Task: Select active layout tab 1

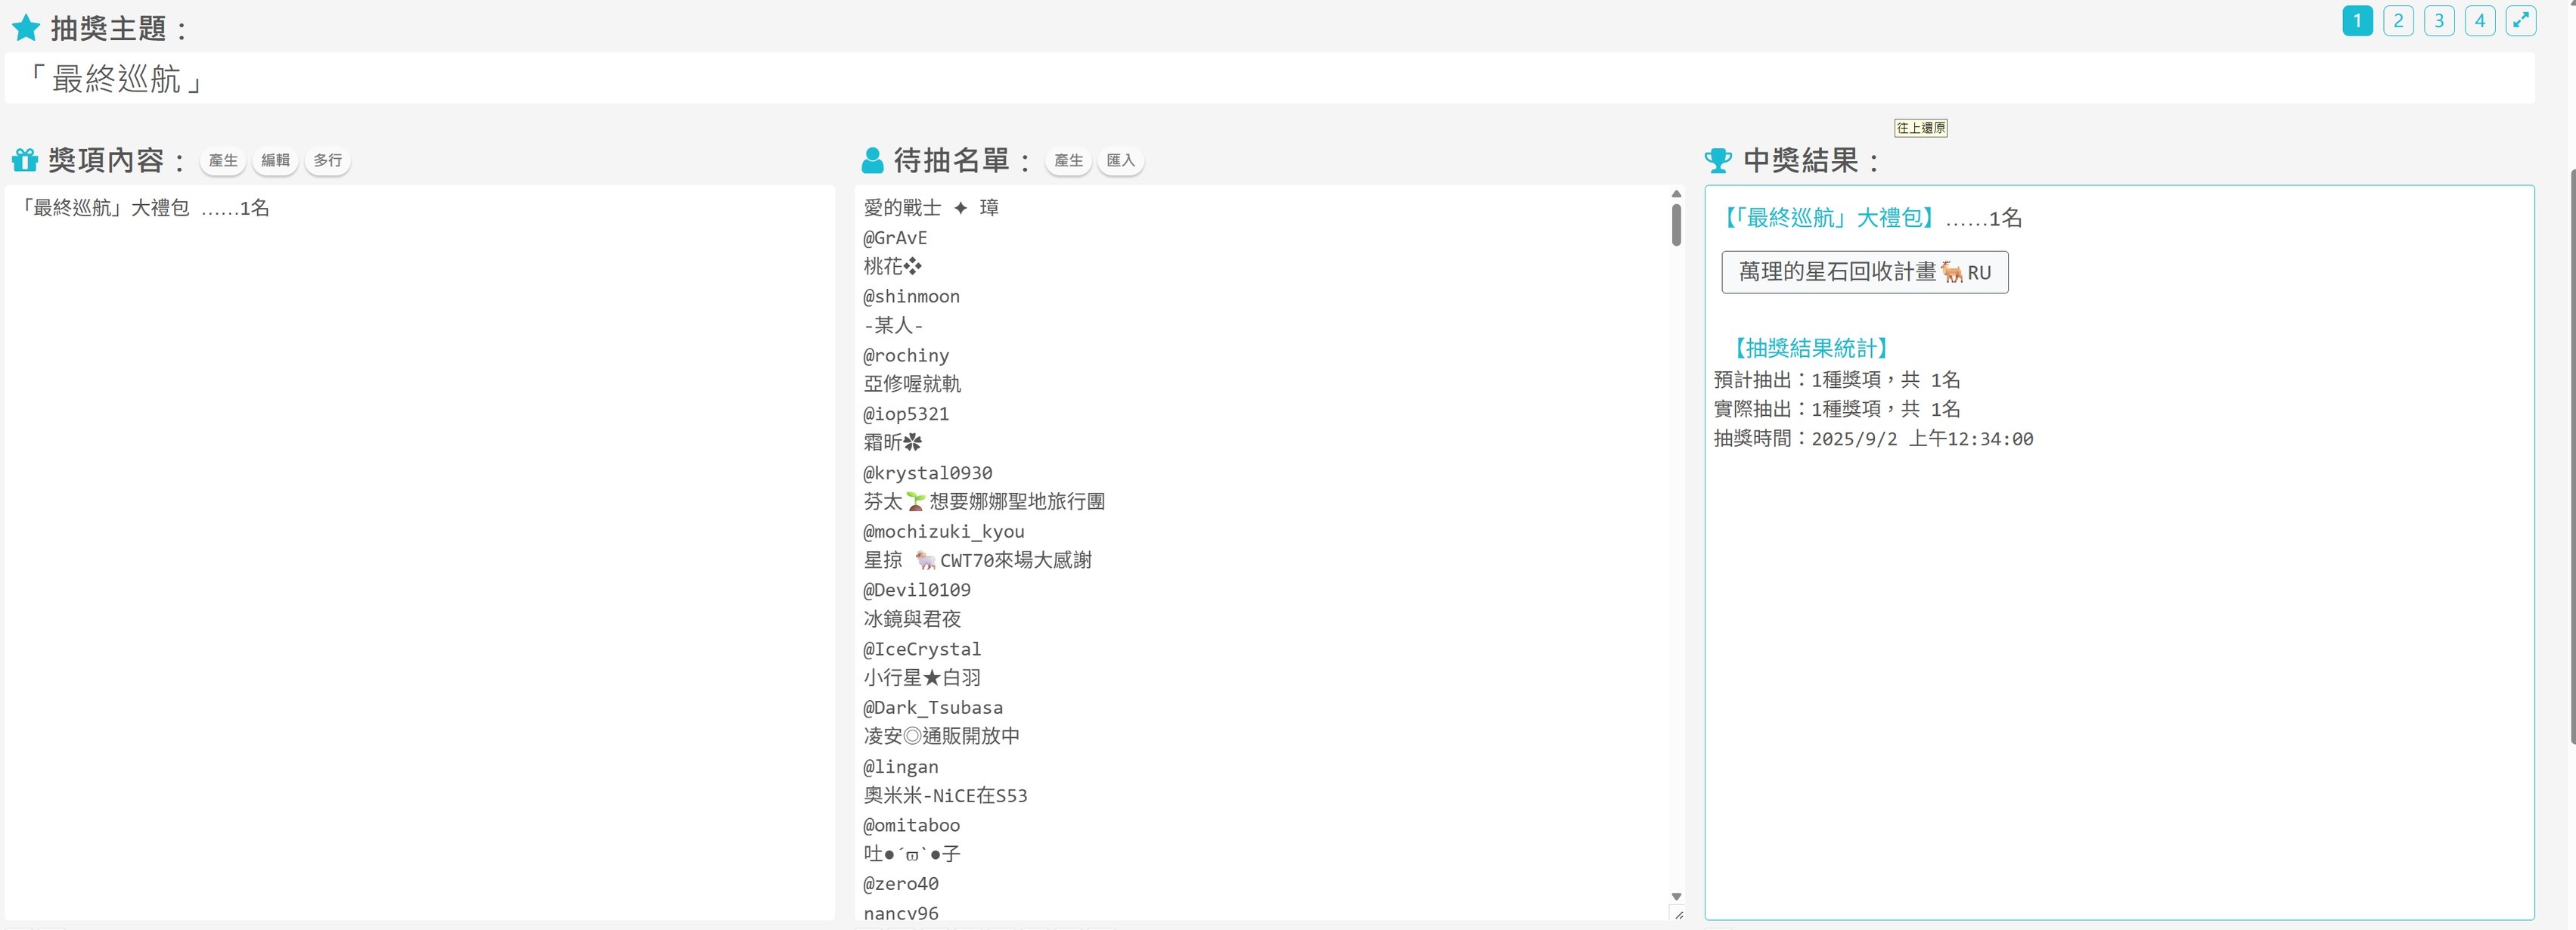Action: (2357, 20)
